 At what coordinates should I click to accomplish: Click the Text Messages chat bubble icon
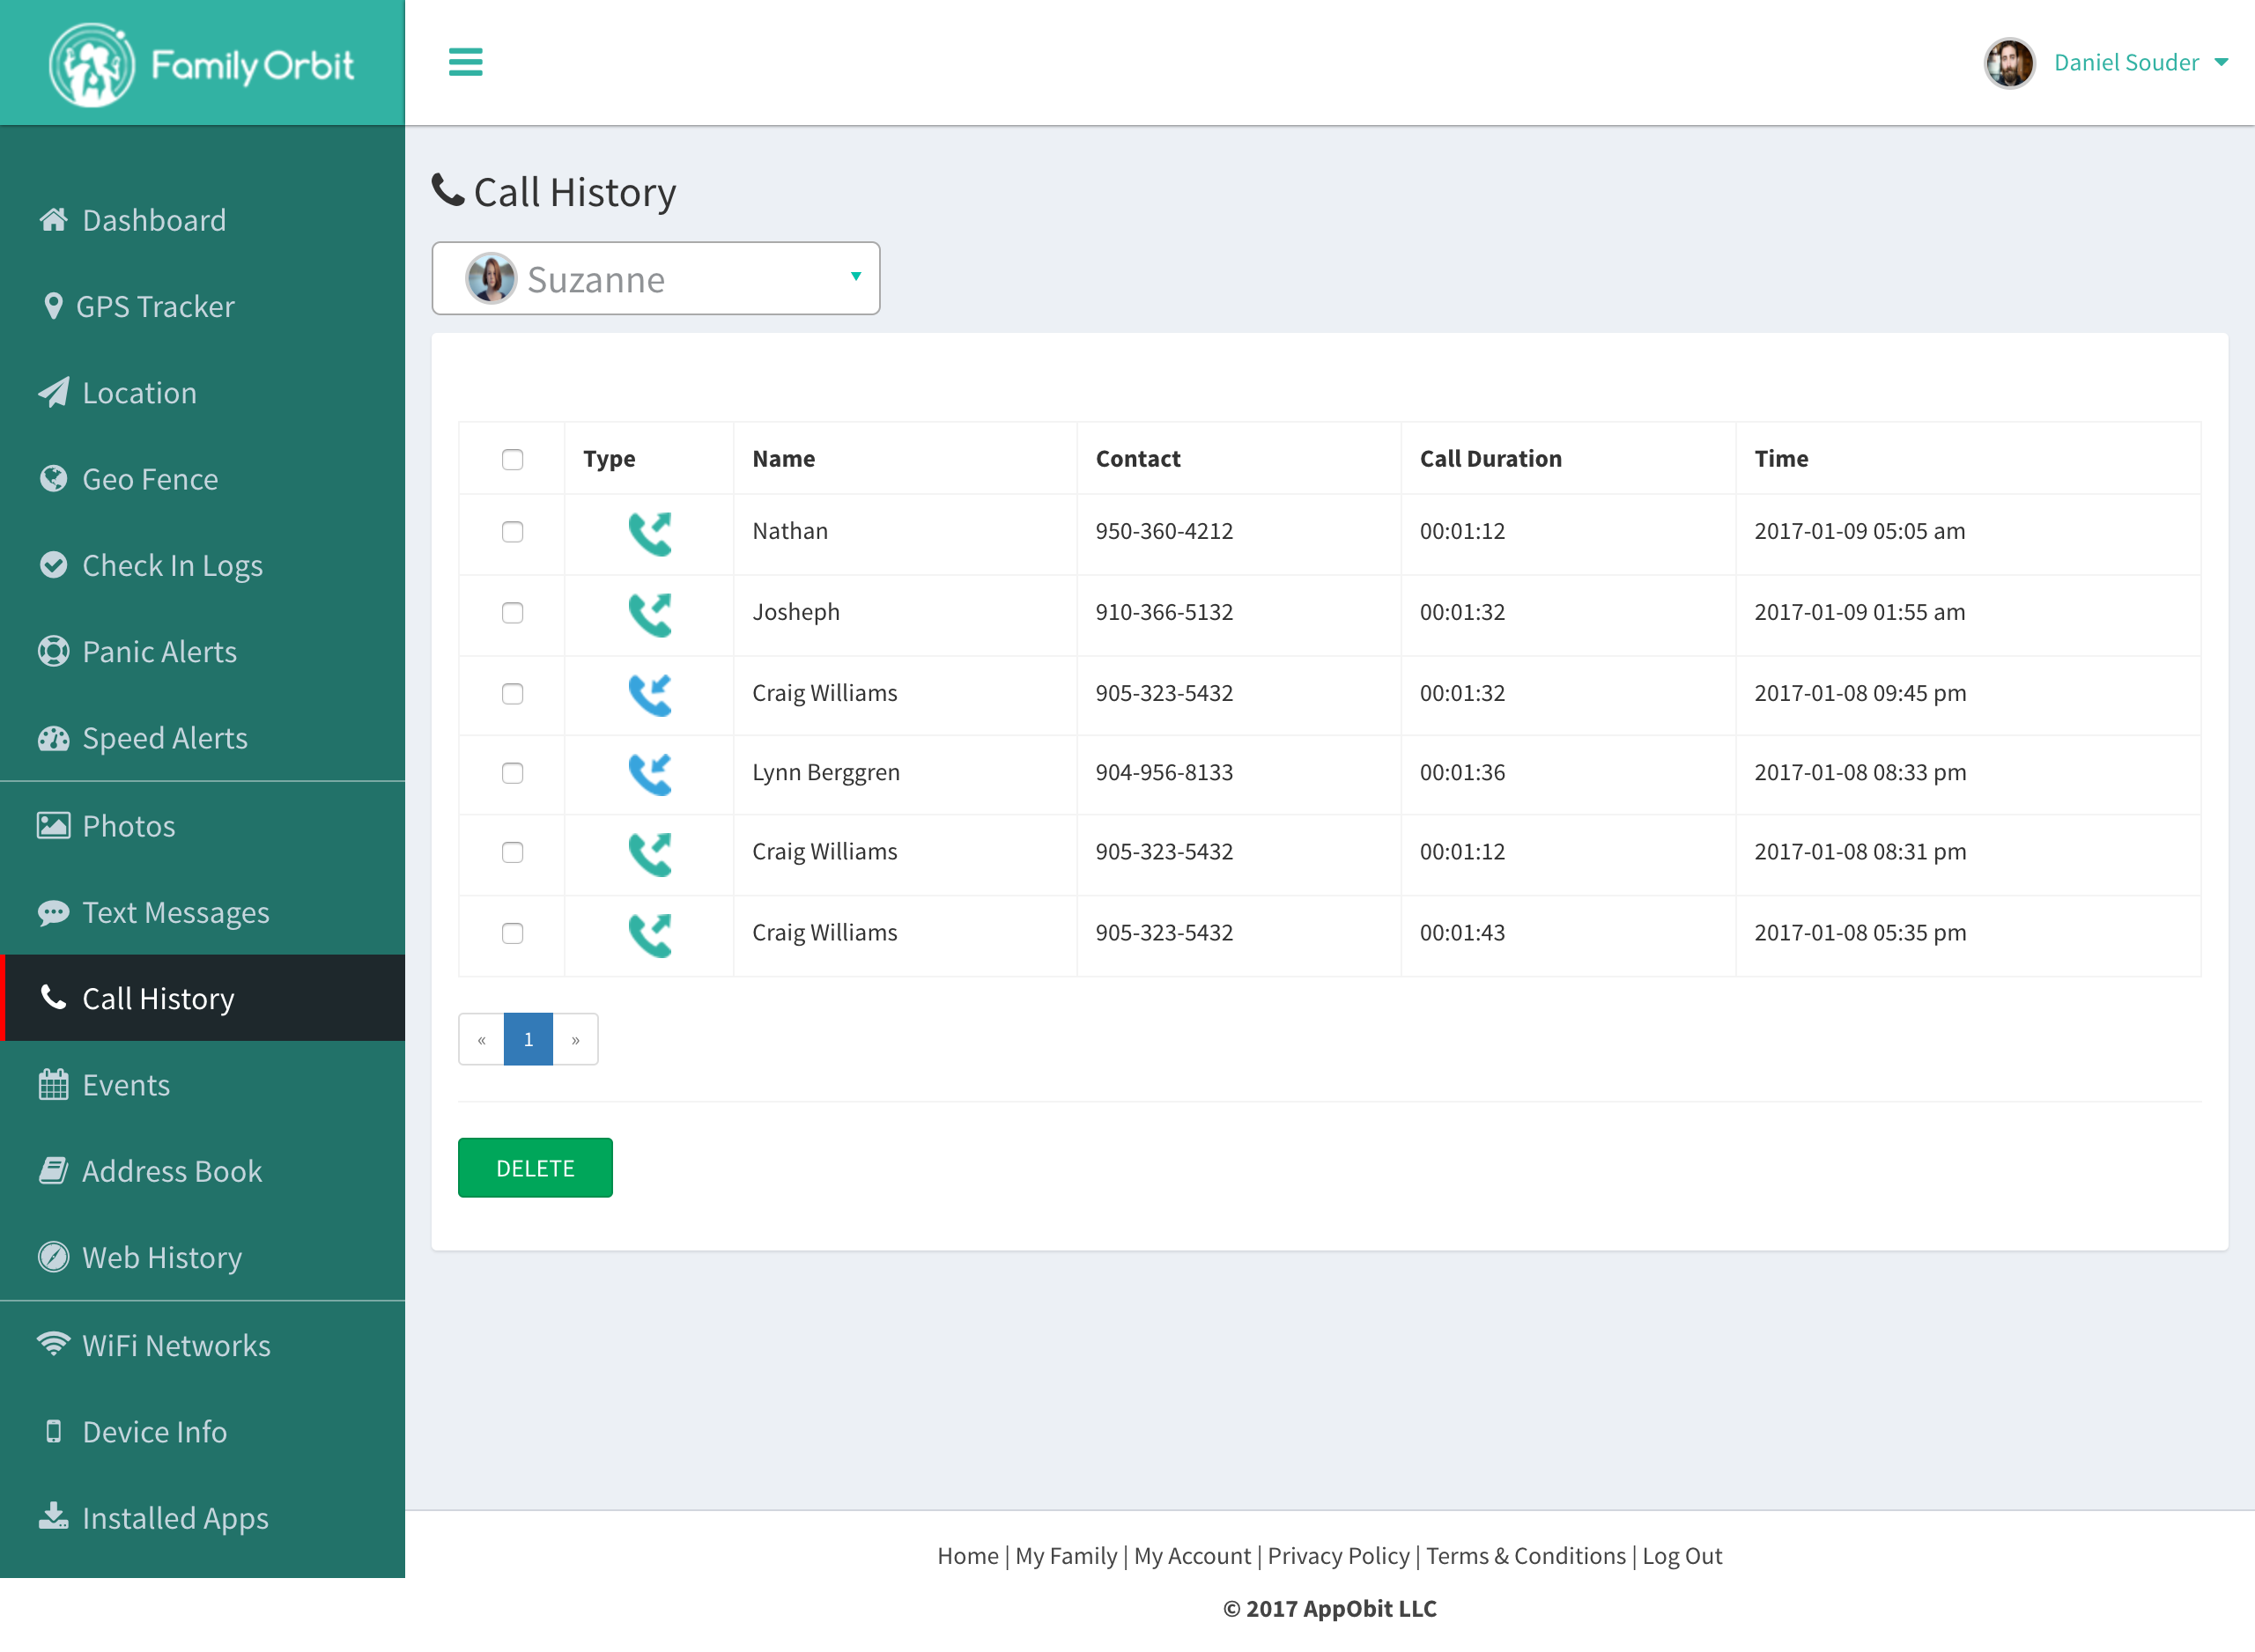tap(53, 912)
